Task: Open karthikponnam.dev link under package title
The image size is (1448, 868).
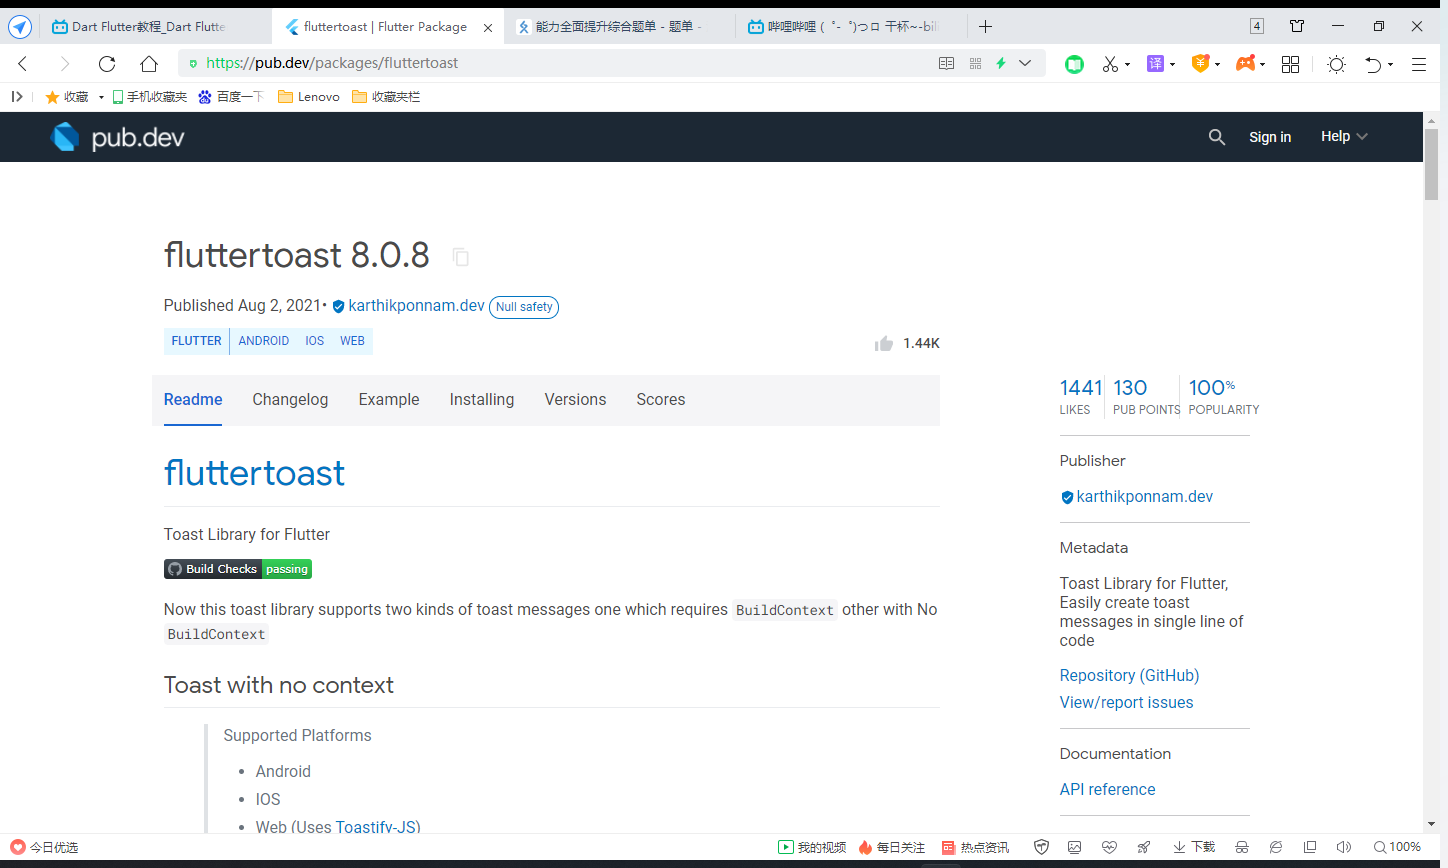Action: pos(416,306)
